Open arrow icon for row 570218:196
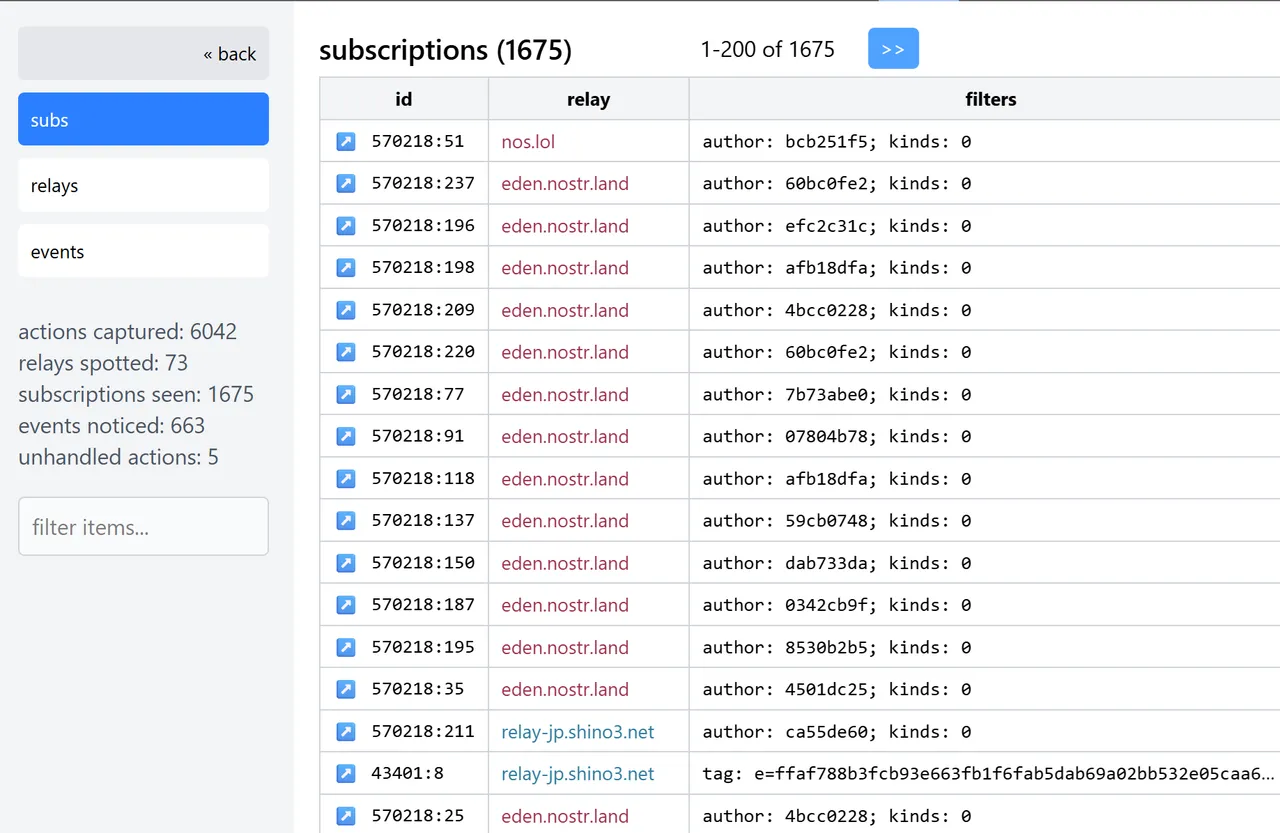This screenshot has width=1280, height=833. (345, 226)
